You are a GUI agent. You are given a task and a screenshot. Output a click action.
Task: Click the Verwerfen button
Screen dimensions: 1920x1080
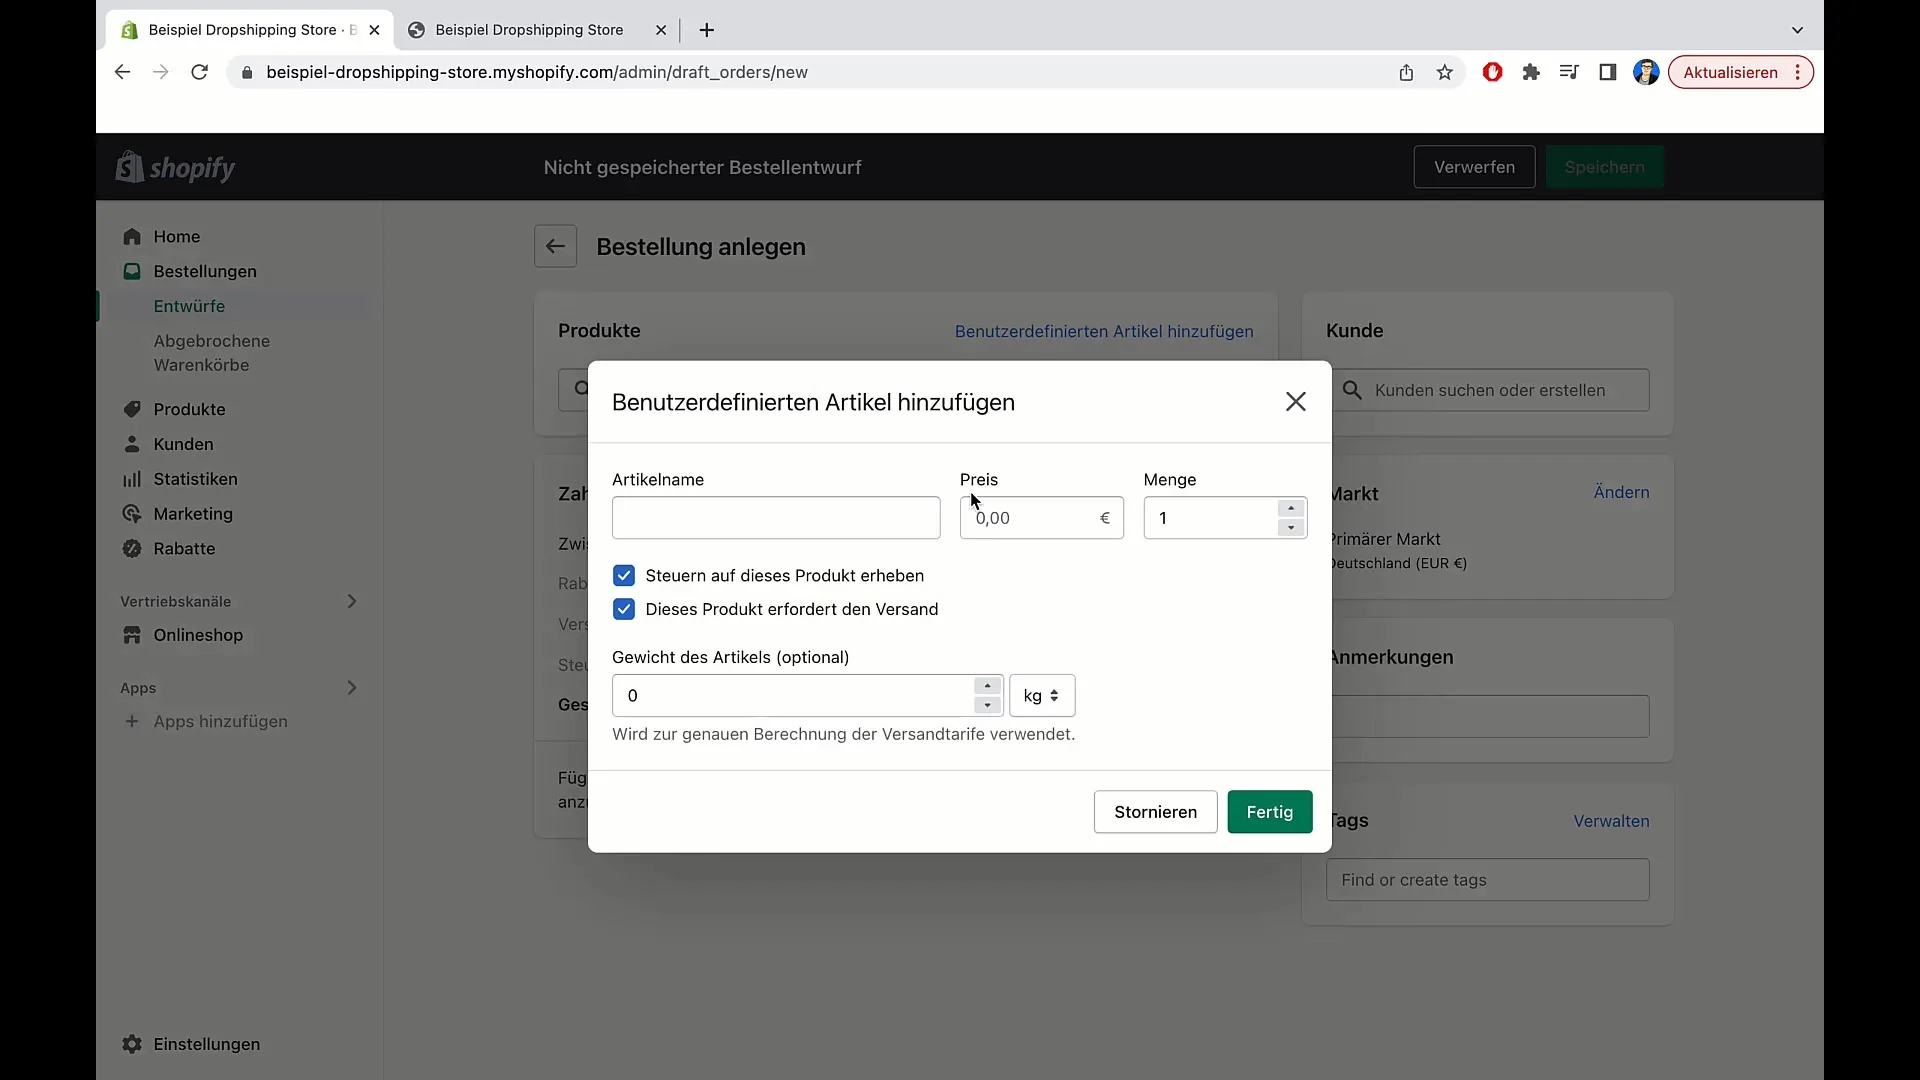(x=1474, y=167)
